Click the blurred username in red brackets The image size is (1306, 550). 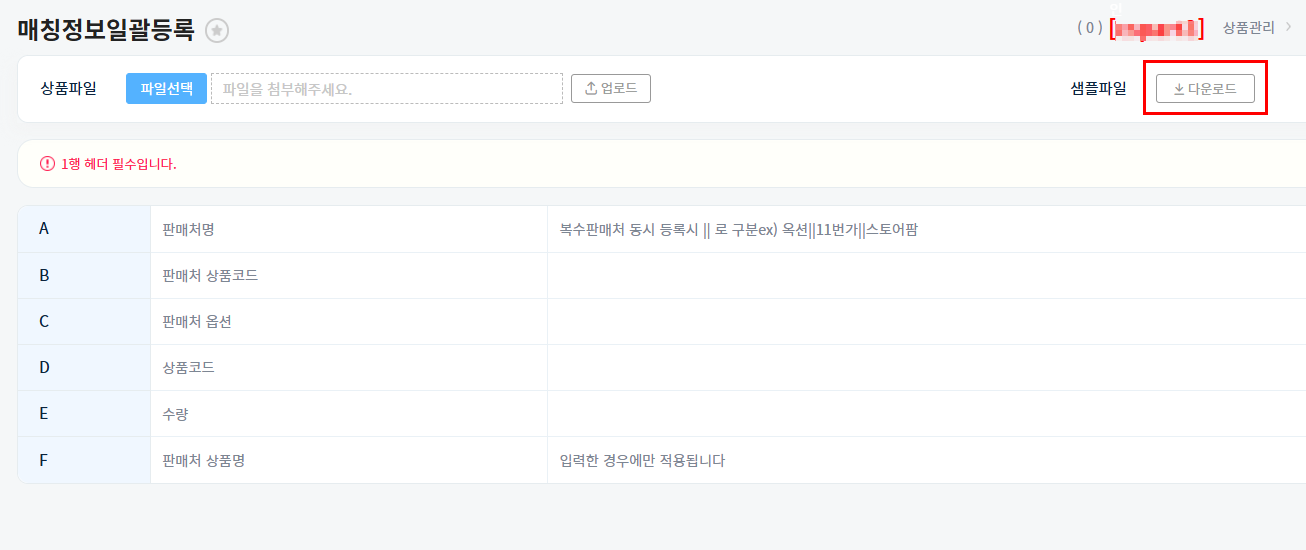(1157, 28)
